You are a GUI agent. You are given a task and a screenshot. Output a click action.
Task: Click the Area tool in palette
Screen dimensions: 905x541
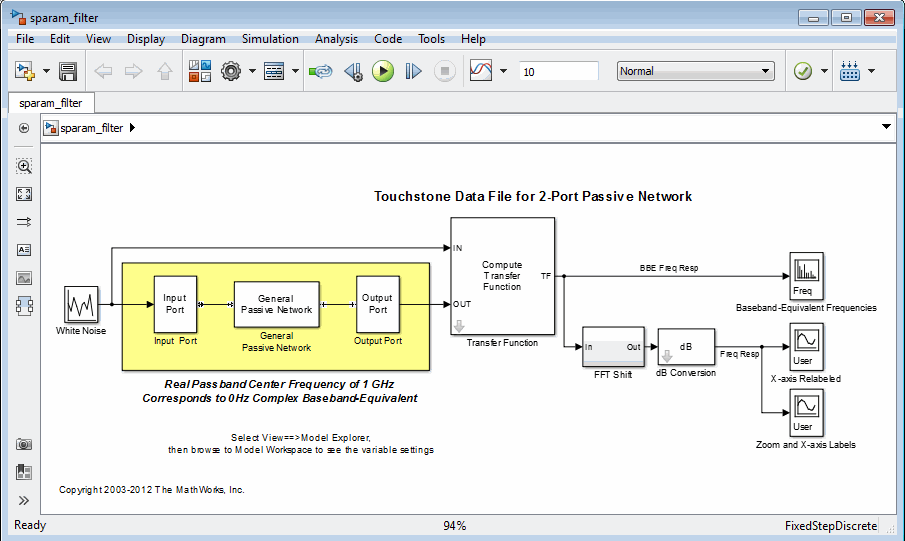(24, 306)
